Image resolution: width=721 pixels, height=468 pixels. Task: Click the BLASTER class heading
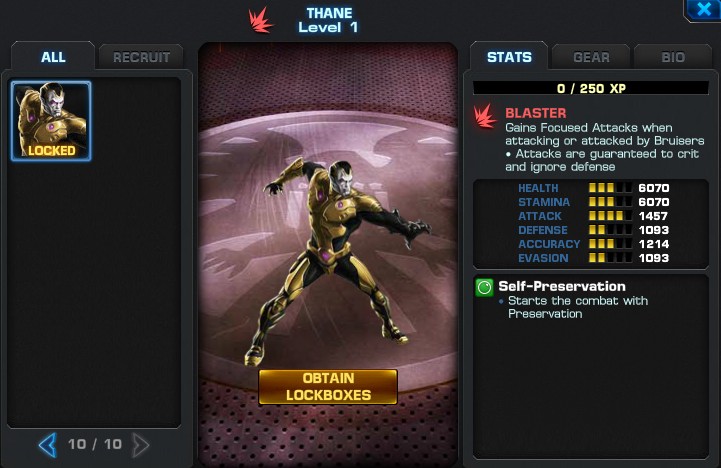(x=536, y=113)
